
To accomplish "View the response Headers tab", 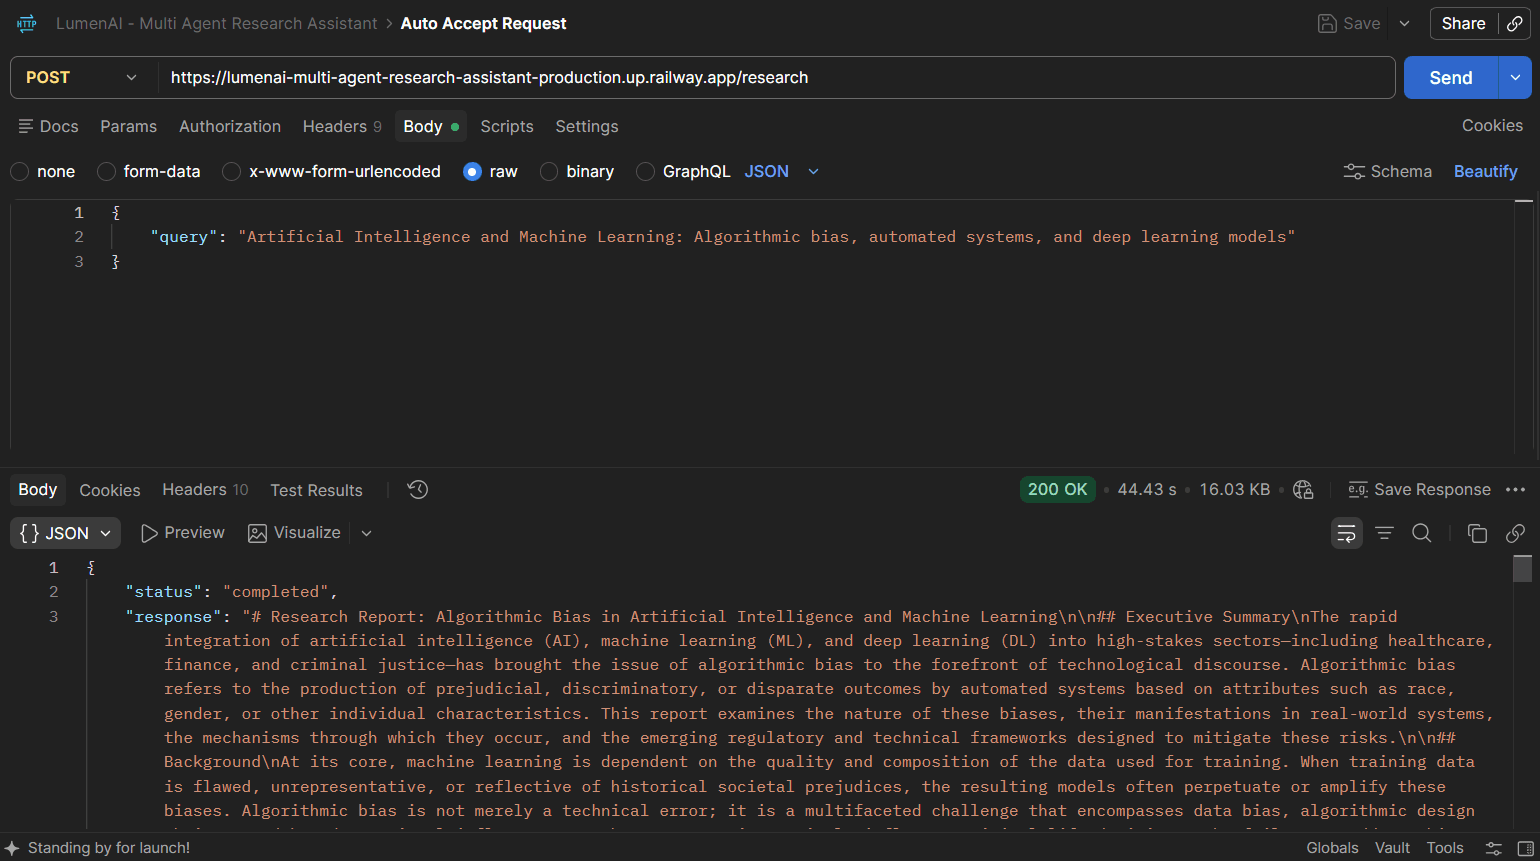I will click(205, 490).
